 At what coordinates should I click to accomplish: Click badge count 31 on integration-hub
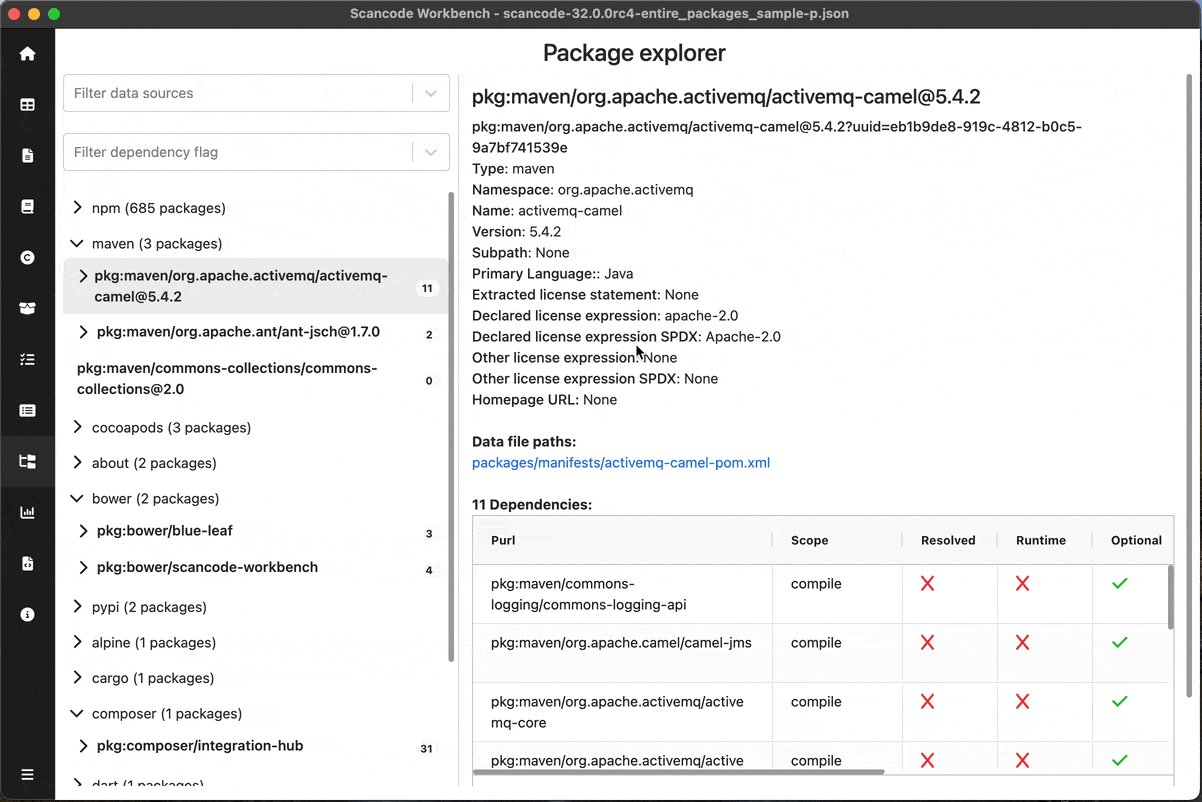(x=427, y=748)
